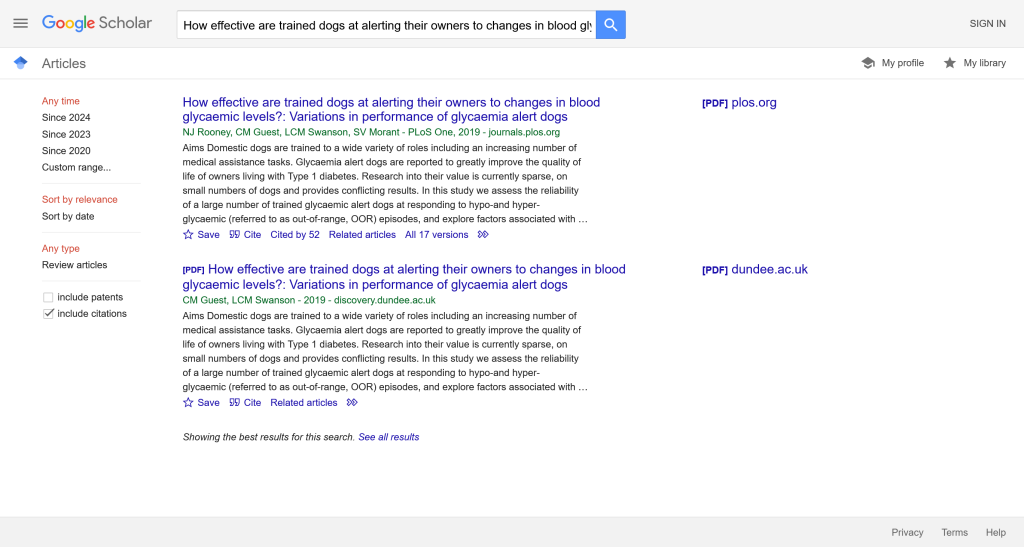The height and width of the screenshot is (547, 1024).
Task: Open the hamburger menu
Action: click(x=20, y=23)
